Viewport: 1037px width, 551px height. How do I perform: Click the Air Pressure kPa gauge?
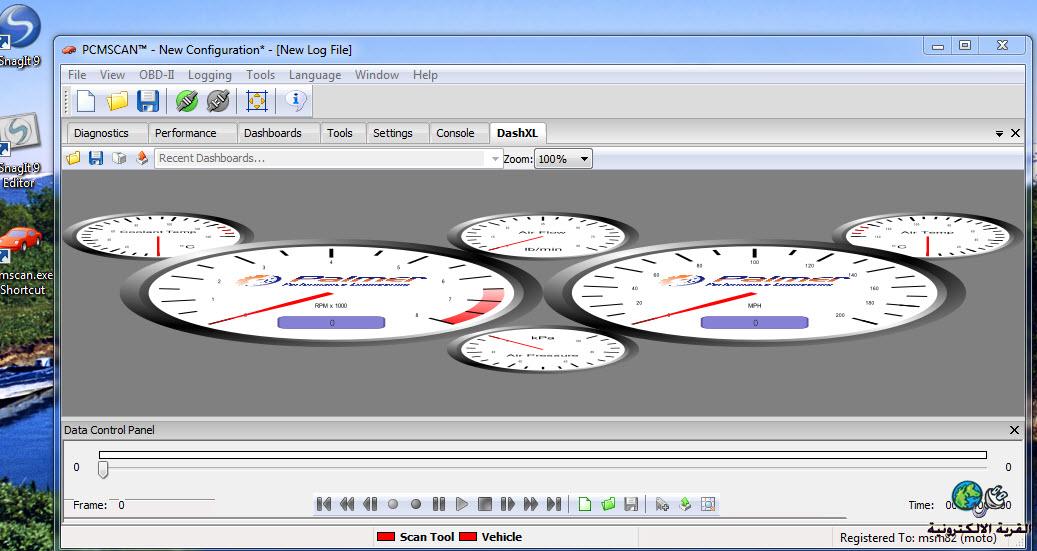[x=542, y=349]
